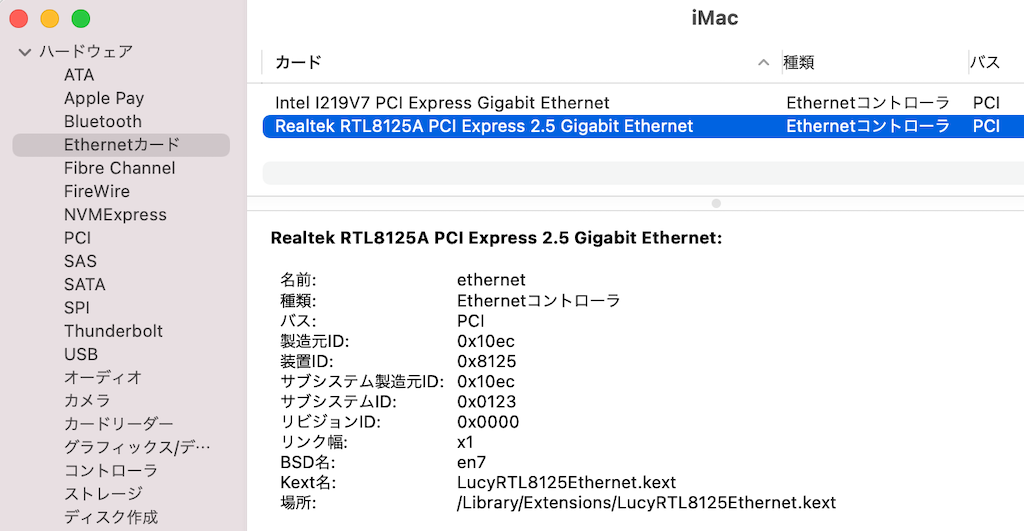Click the 種類 column header
The width and height of the screenshot is (1024, 531).
coord(799,63)
